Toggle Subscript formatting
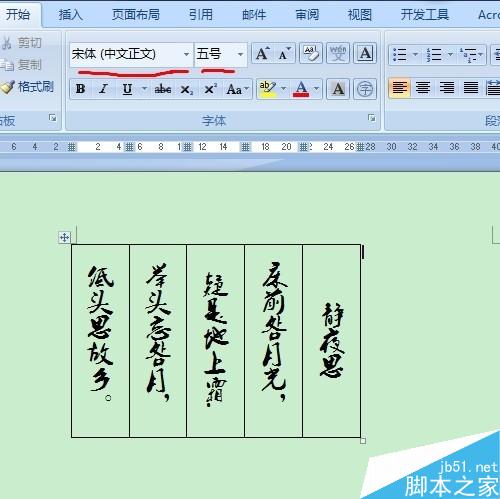 point(186,89)
